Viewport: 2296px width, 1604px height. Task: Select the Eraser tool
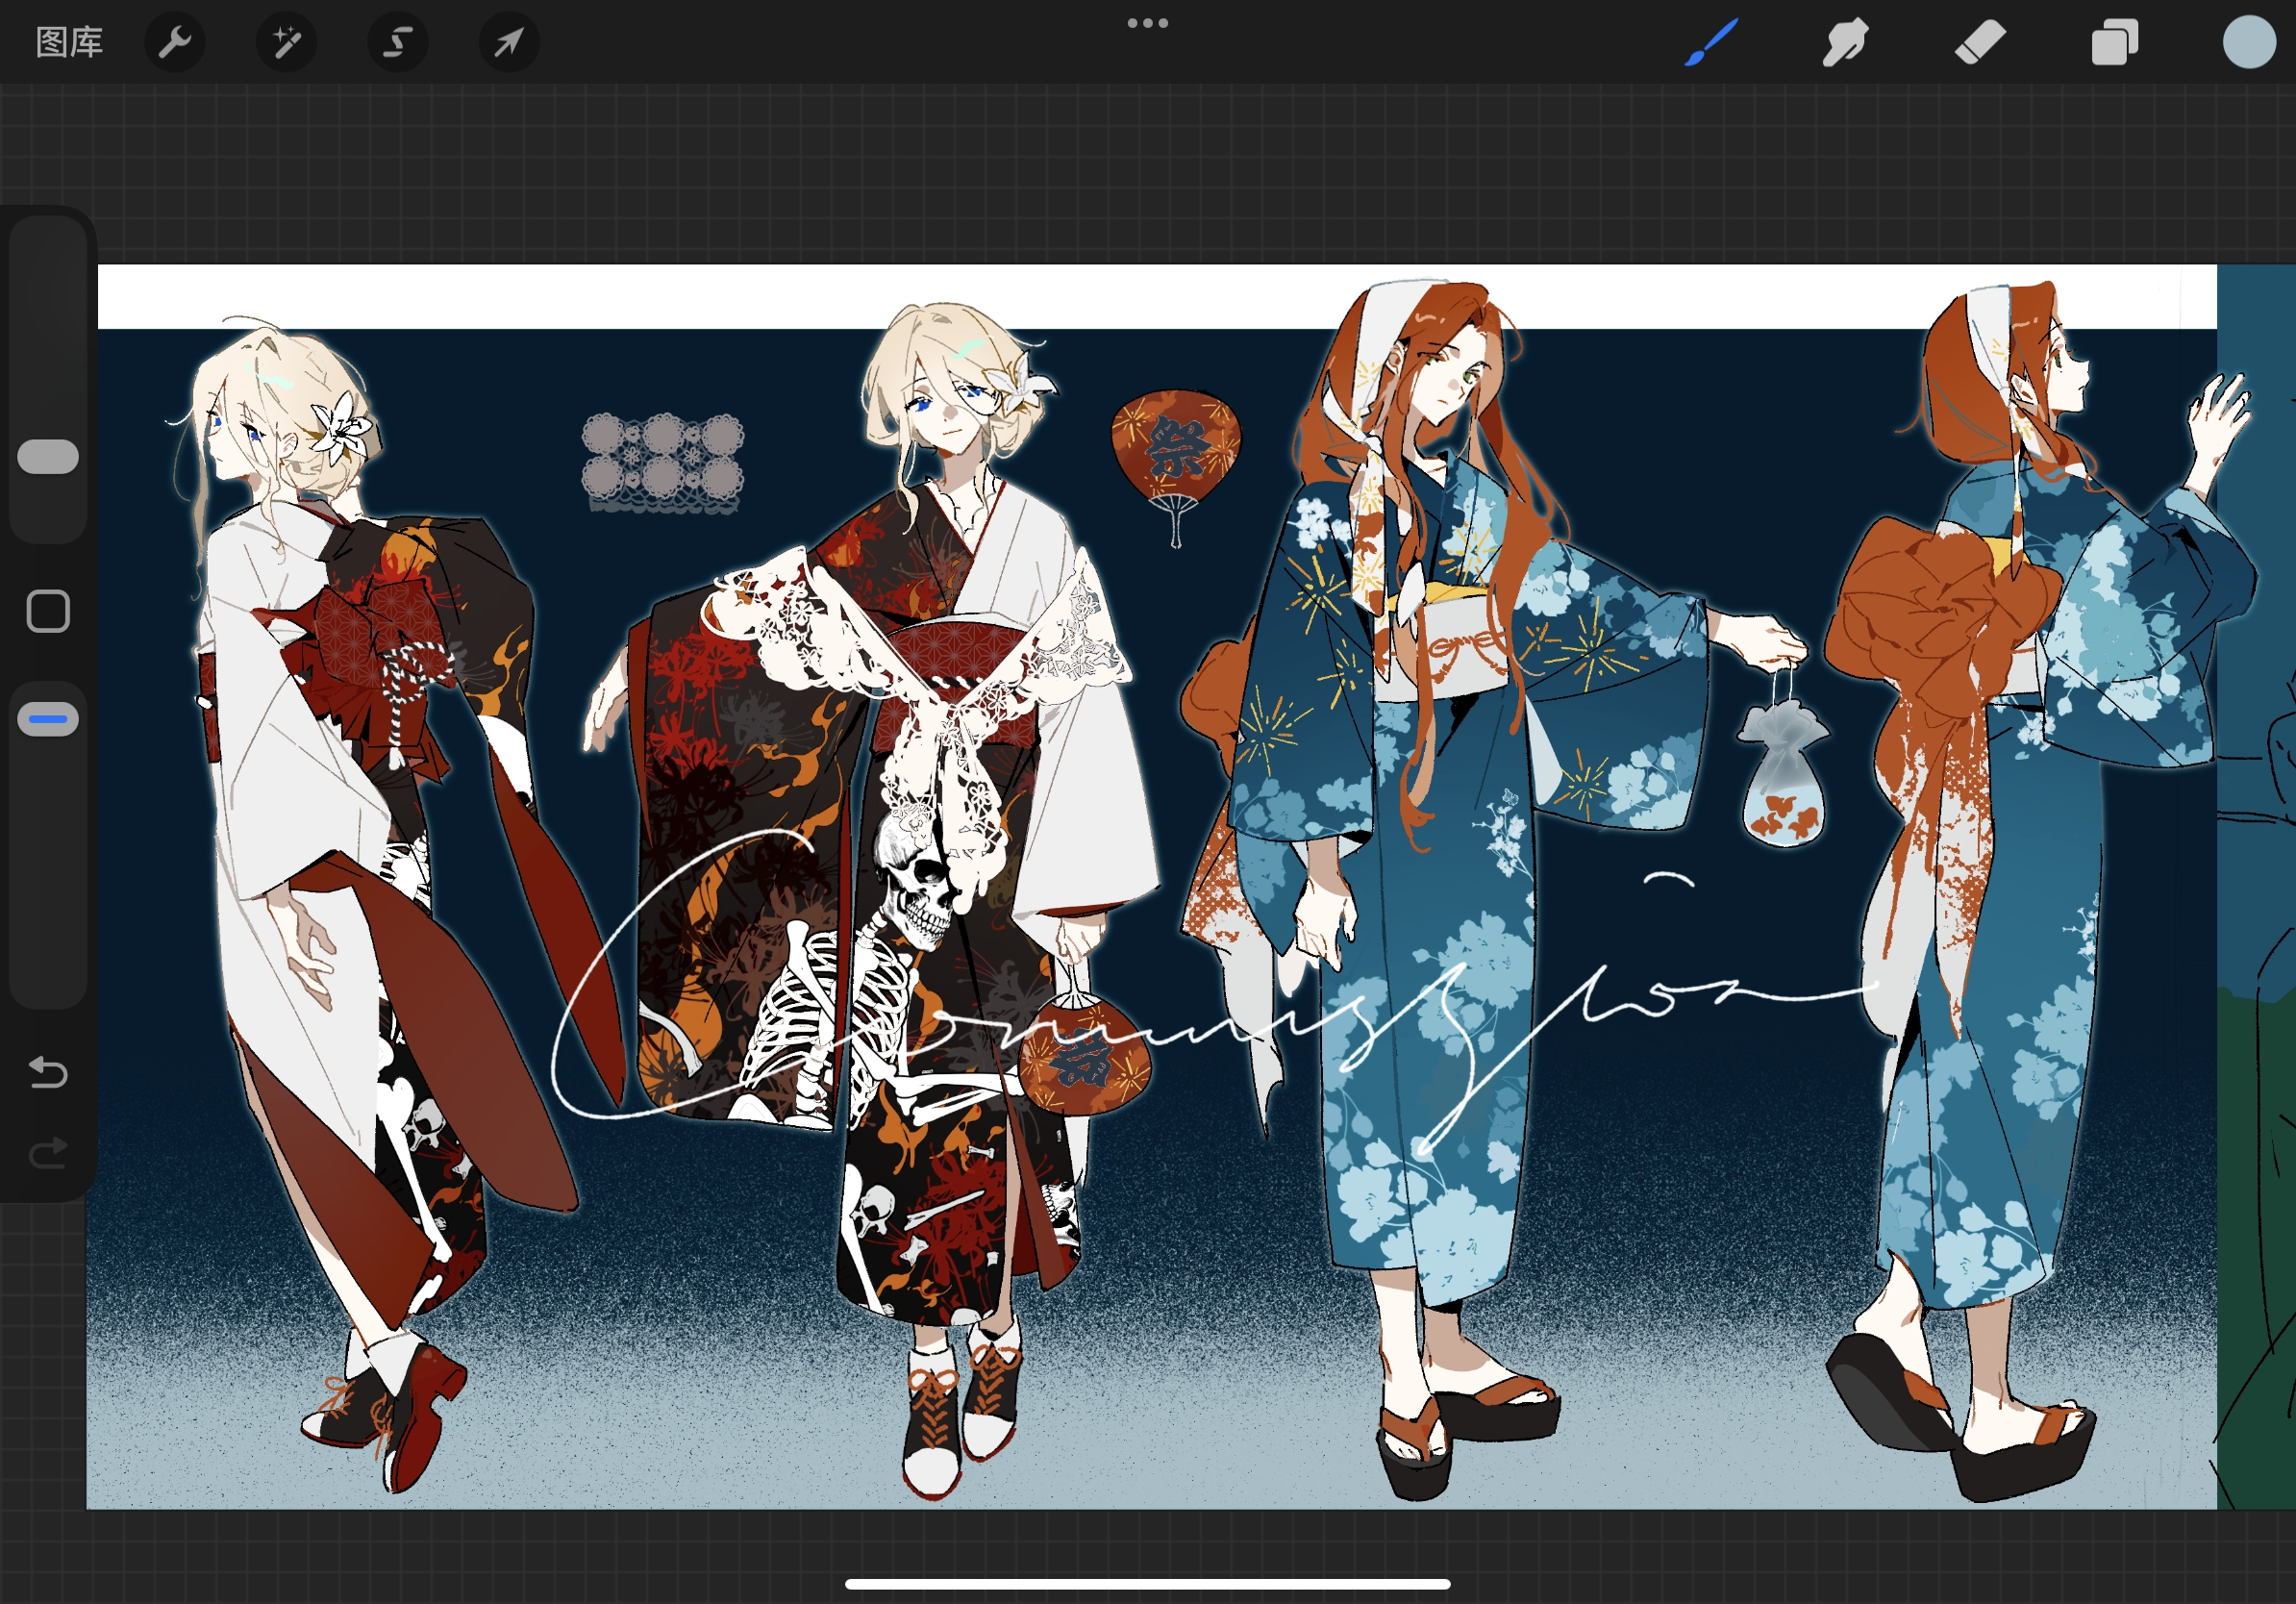pyautogui.click(x=1980, y=42)
